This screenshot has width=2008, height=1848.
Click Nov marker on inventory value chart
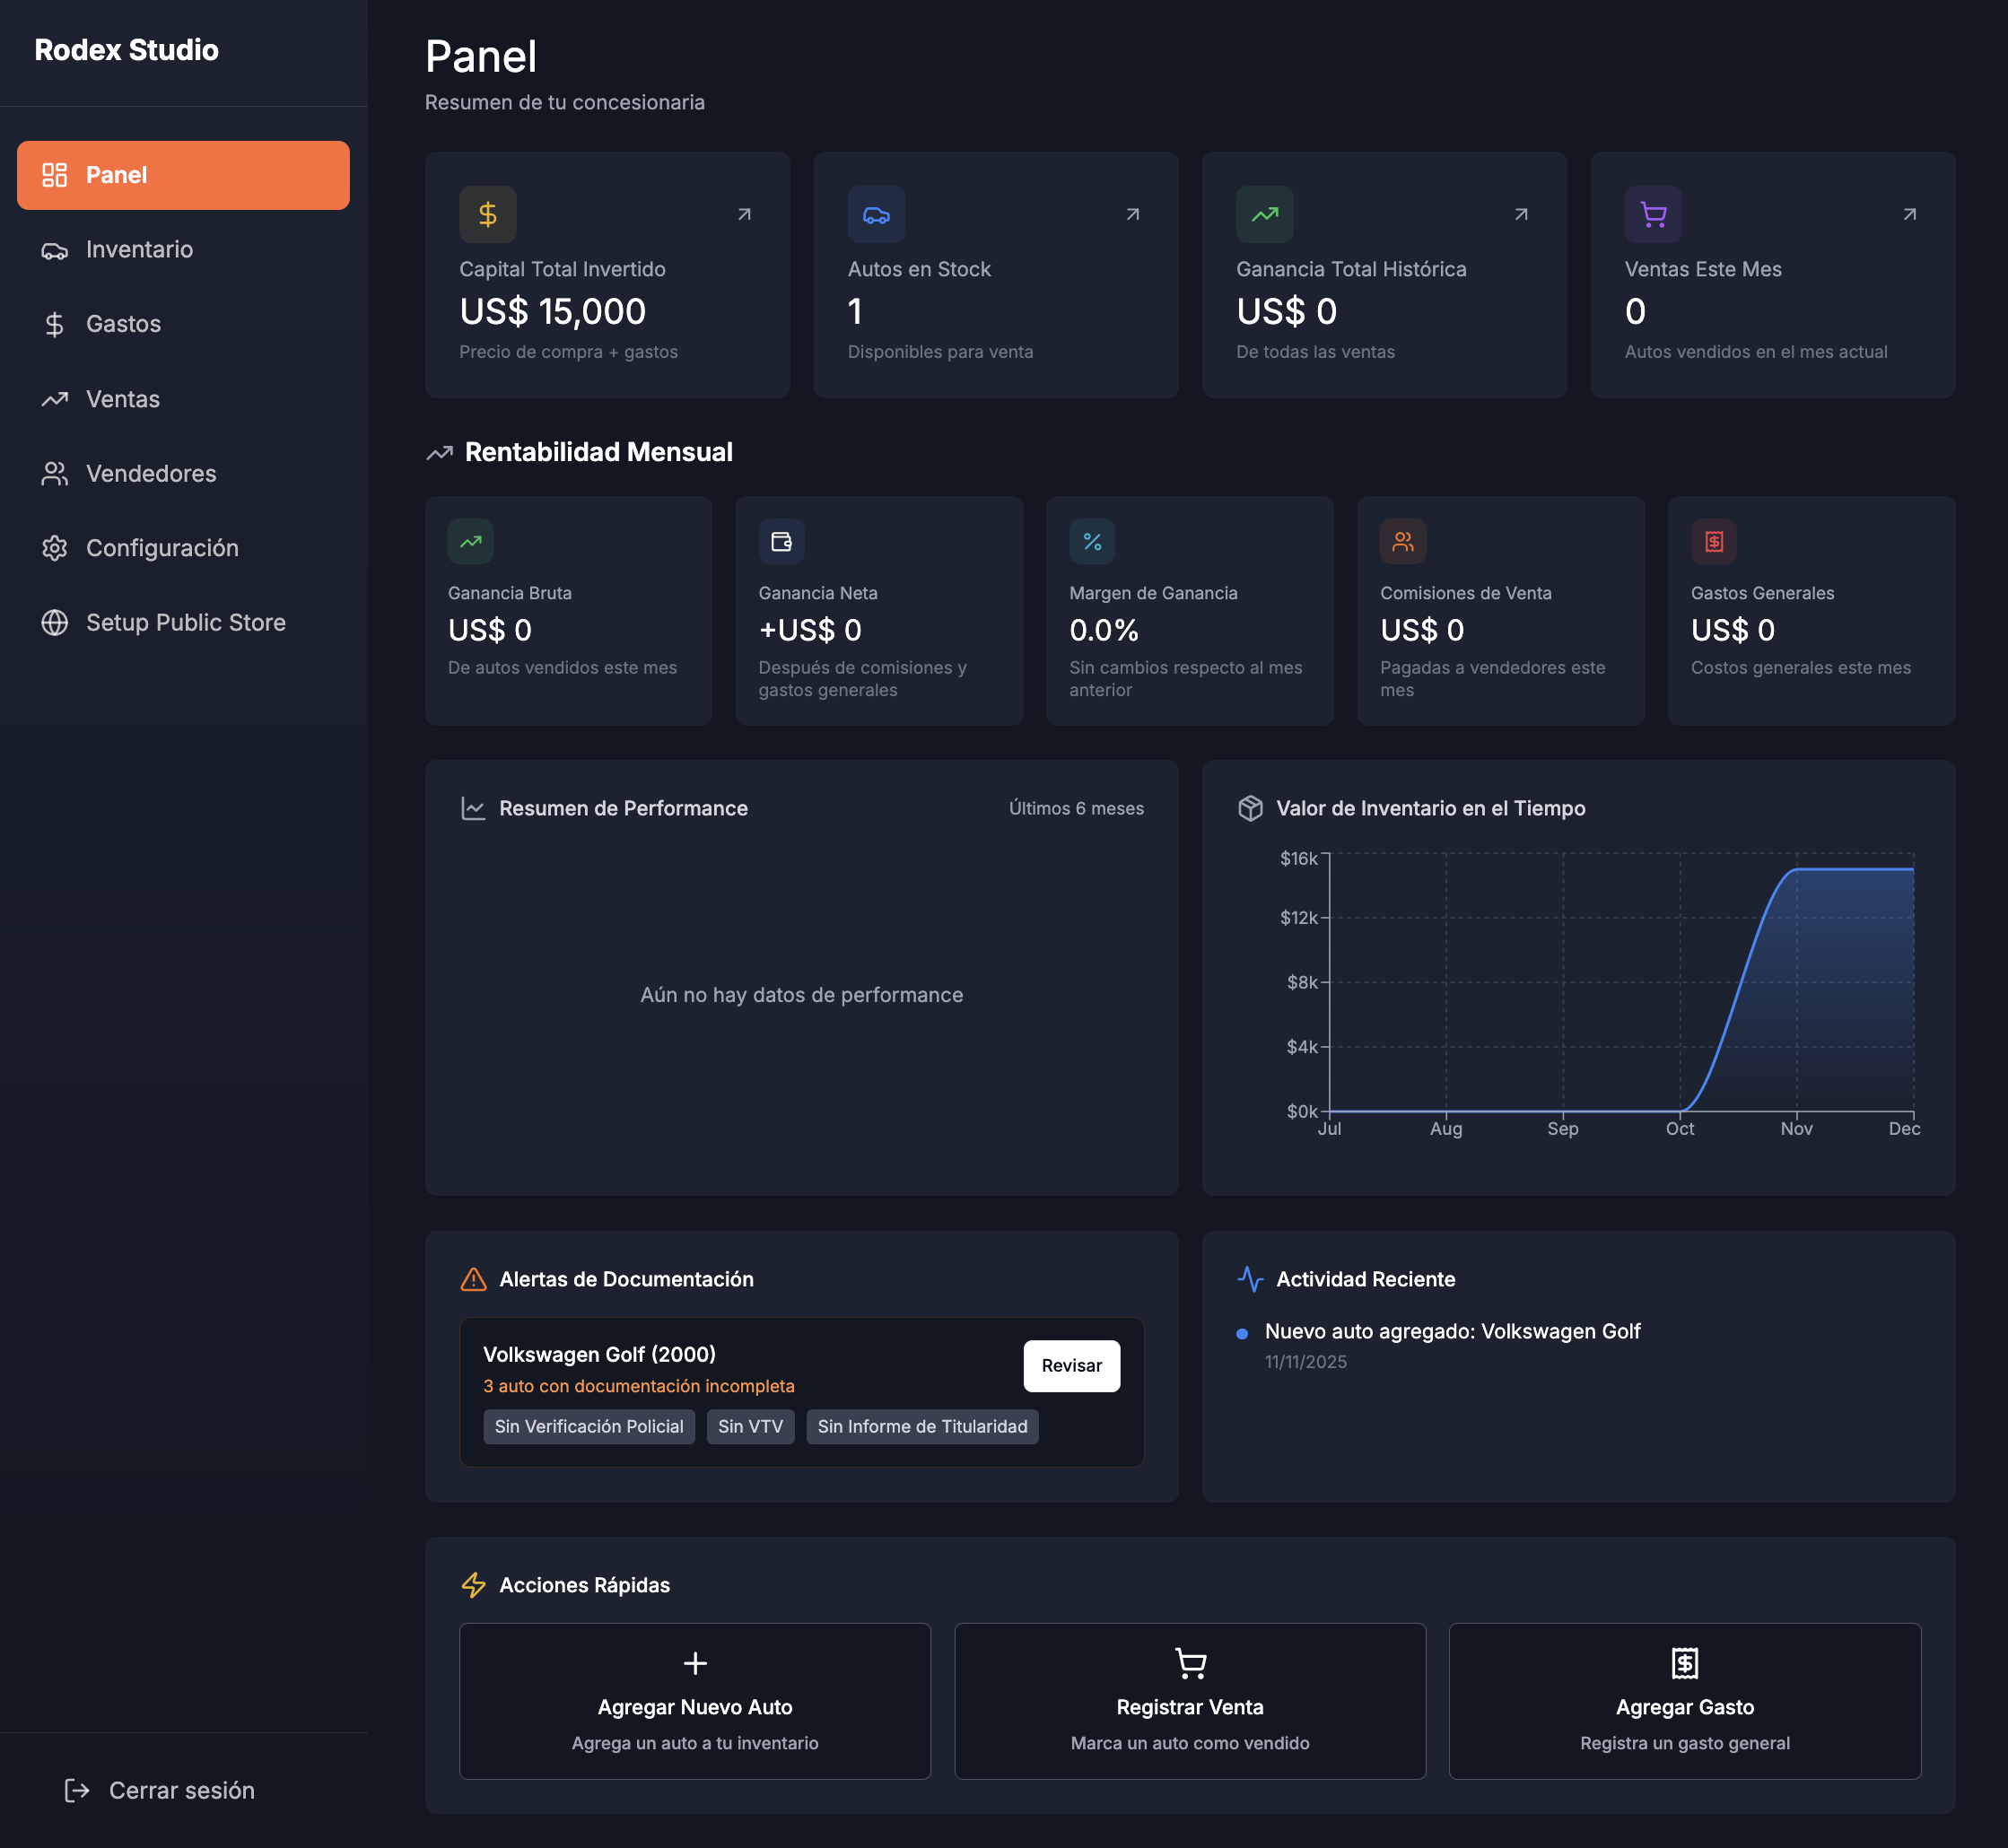click(1796, 1128)
